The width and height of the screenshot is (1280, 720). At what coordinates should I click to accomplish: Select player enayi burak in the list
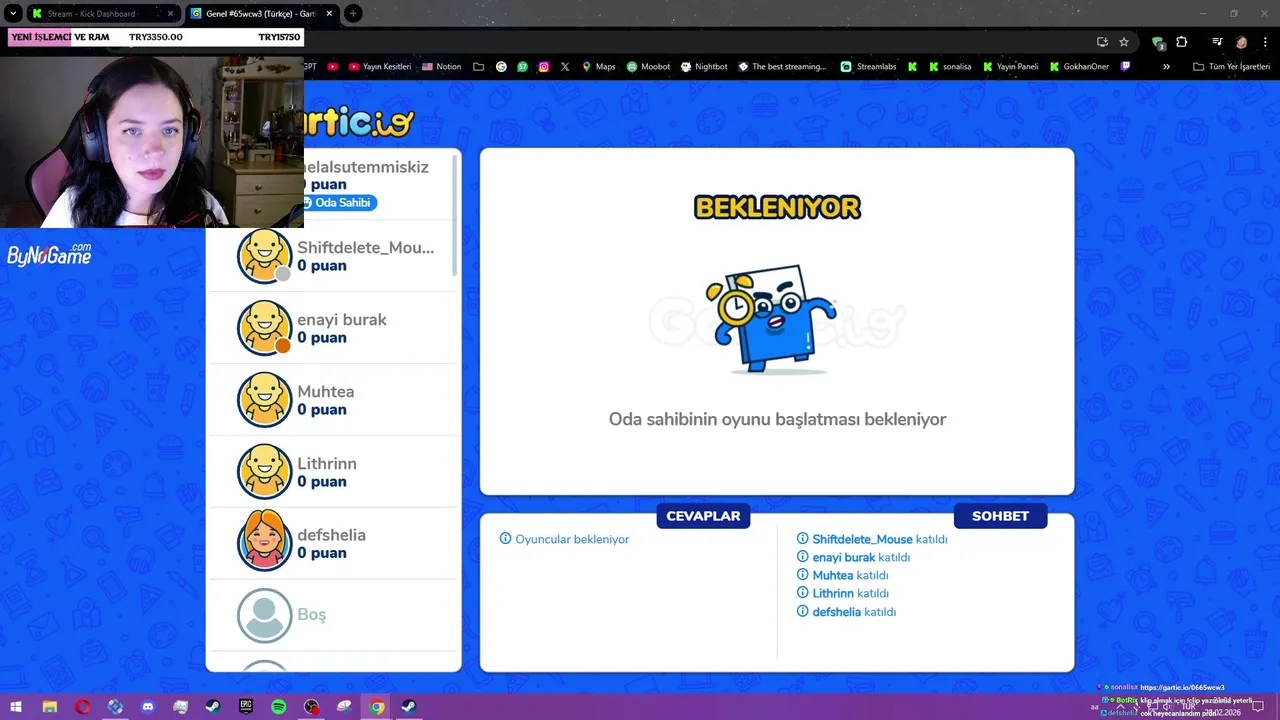pos(332,328)
